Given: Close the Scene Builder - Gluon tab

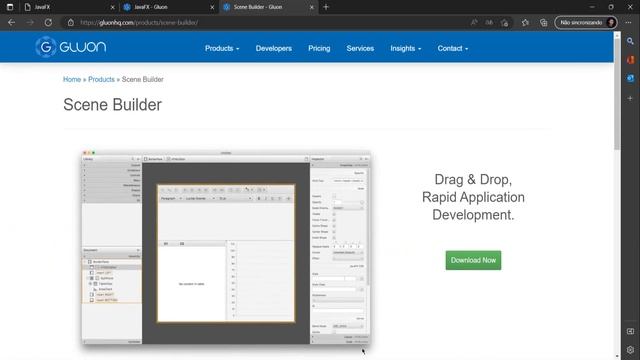Looking at the screenshot, I should [312, 7].
